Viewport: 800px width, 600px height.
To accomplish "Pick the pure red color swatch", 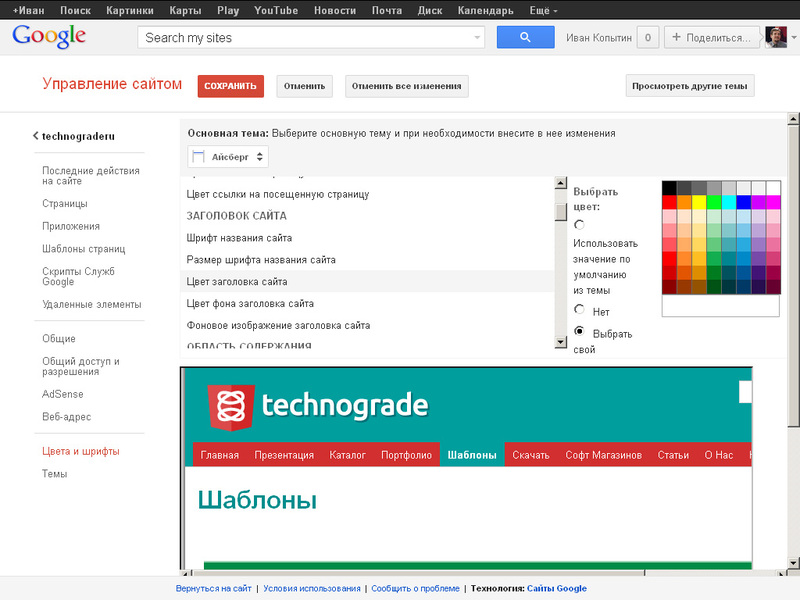I will point(669,202).
